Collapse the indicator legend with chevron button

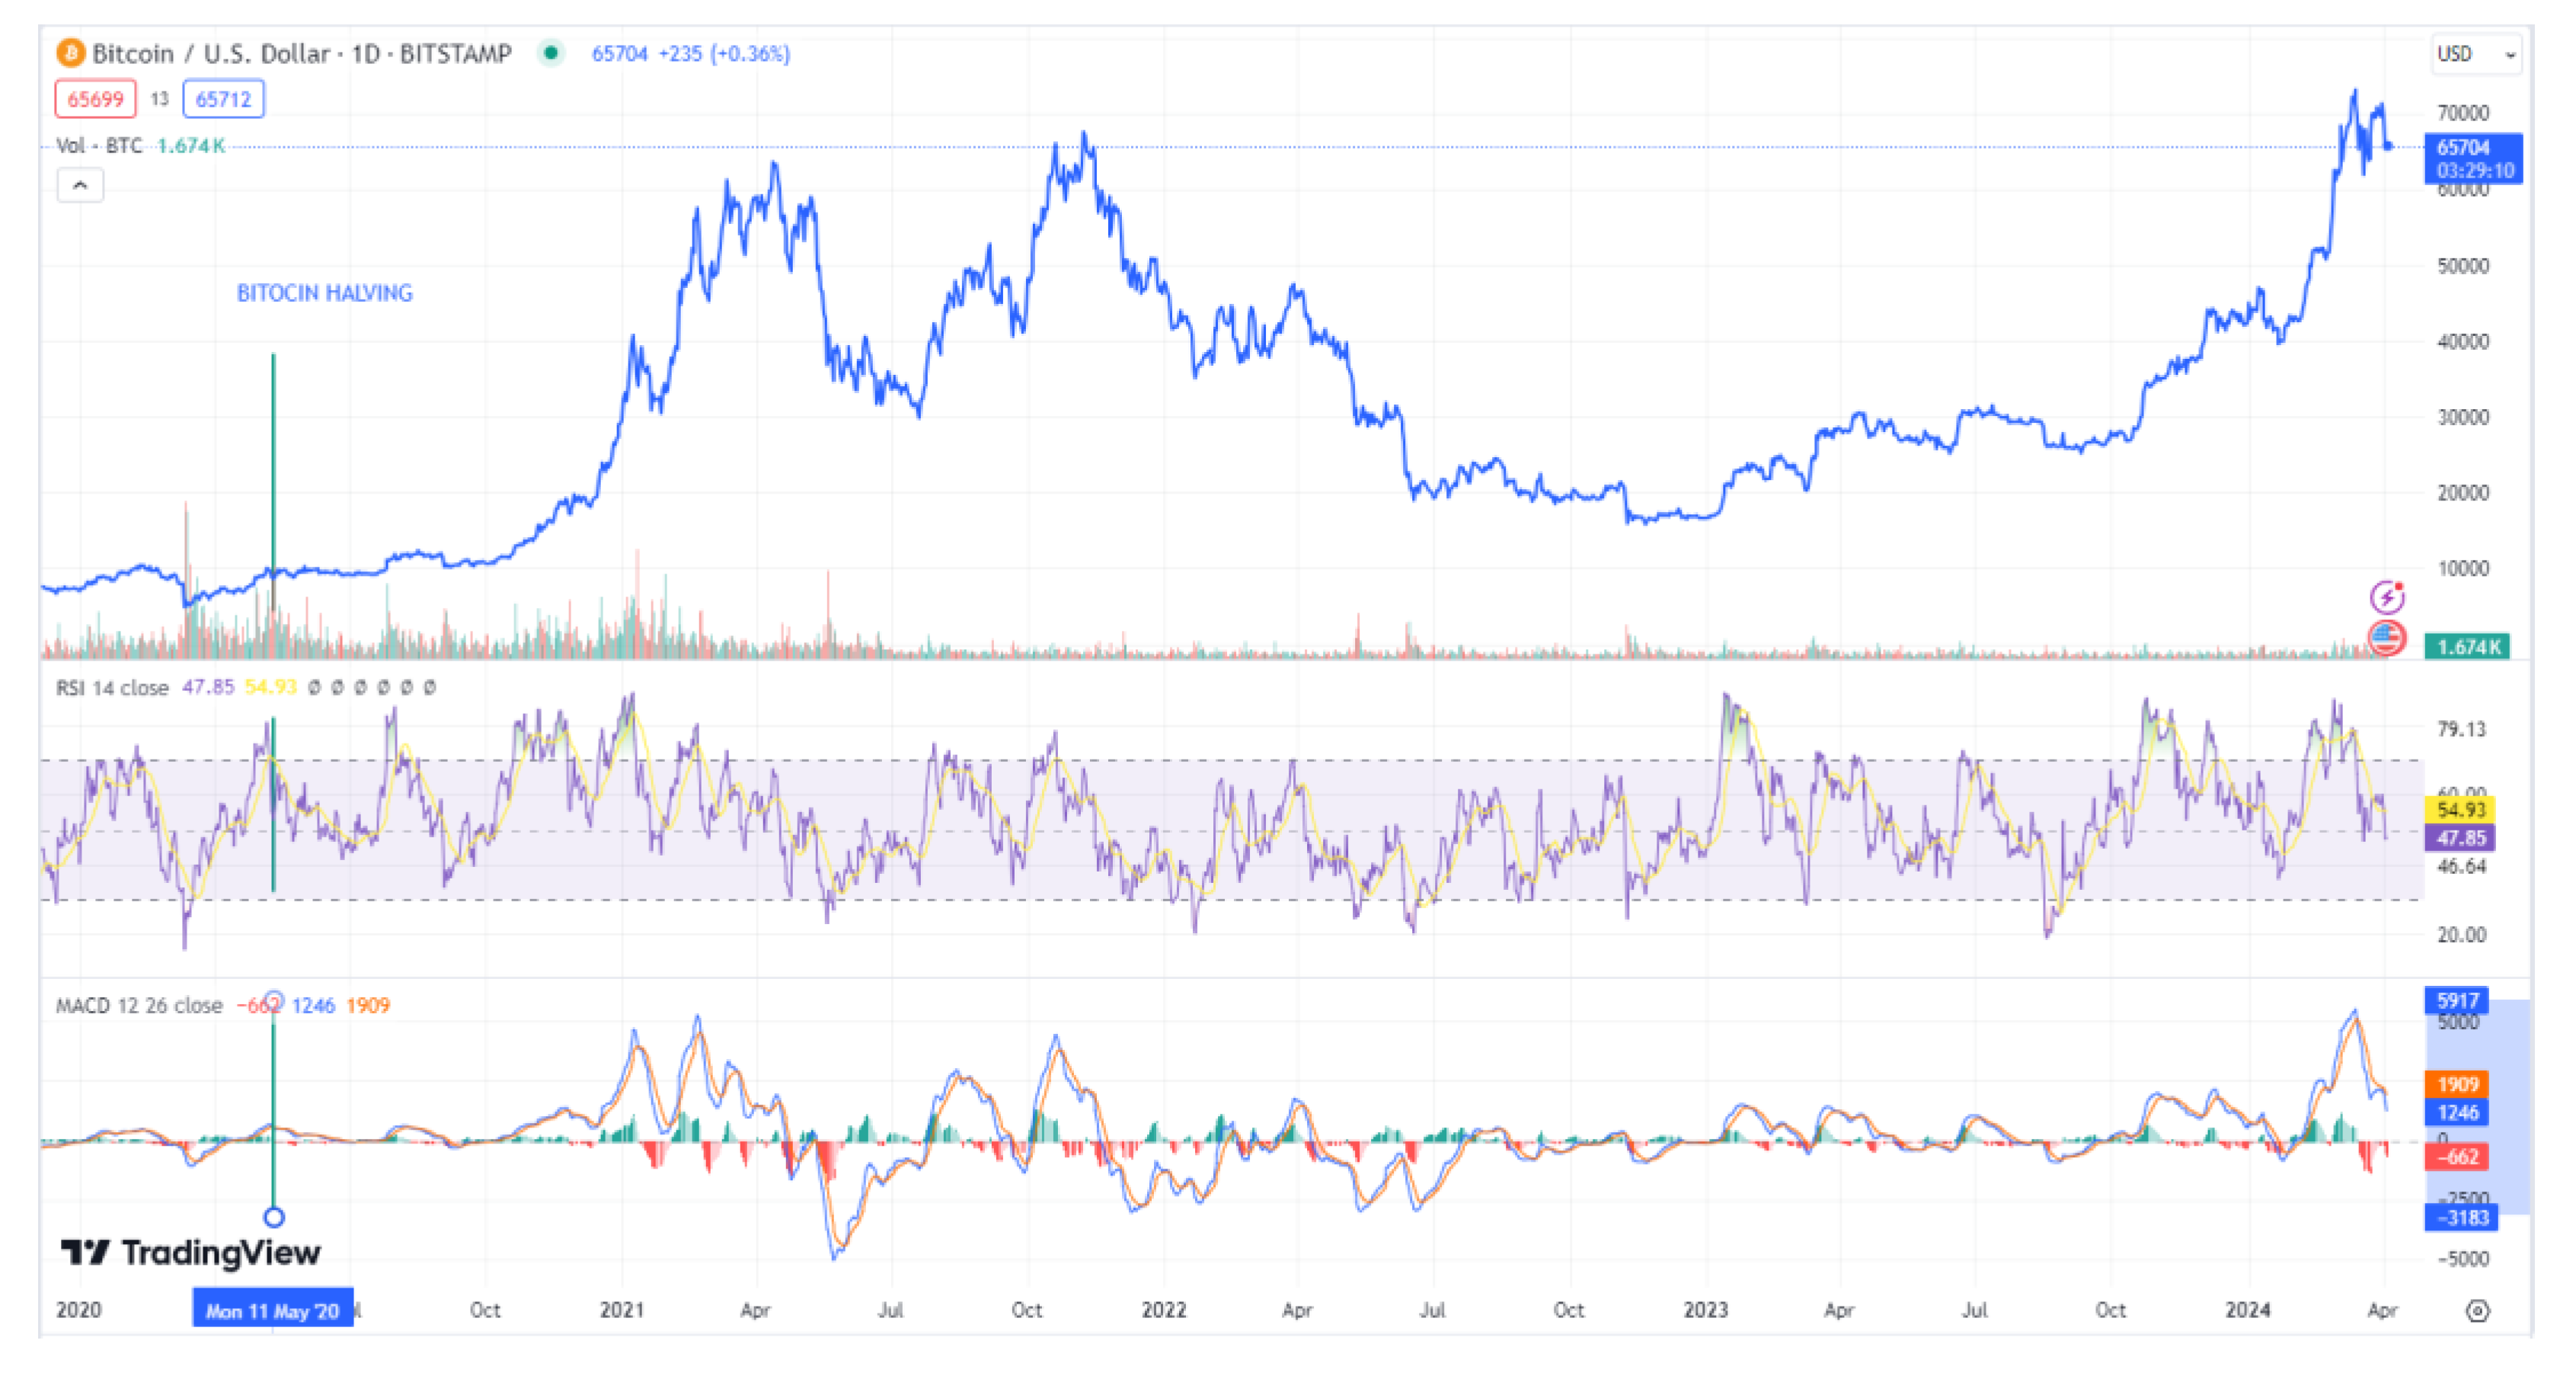[80, 185]
